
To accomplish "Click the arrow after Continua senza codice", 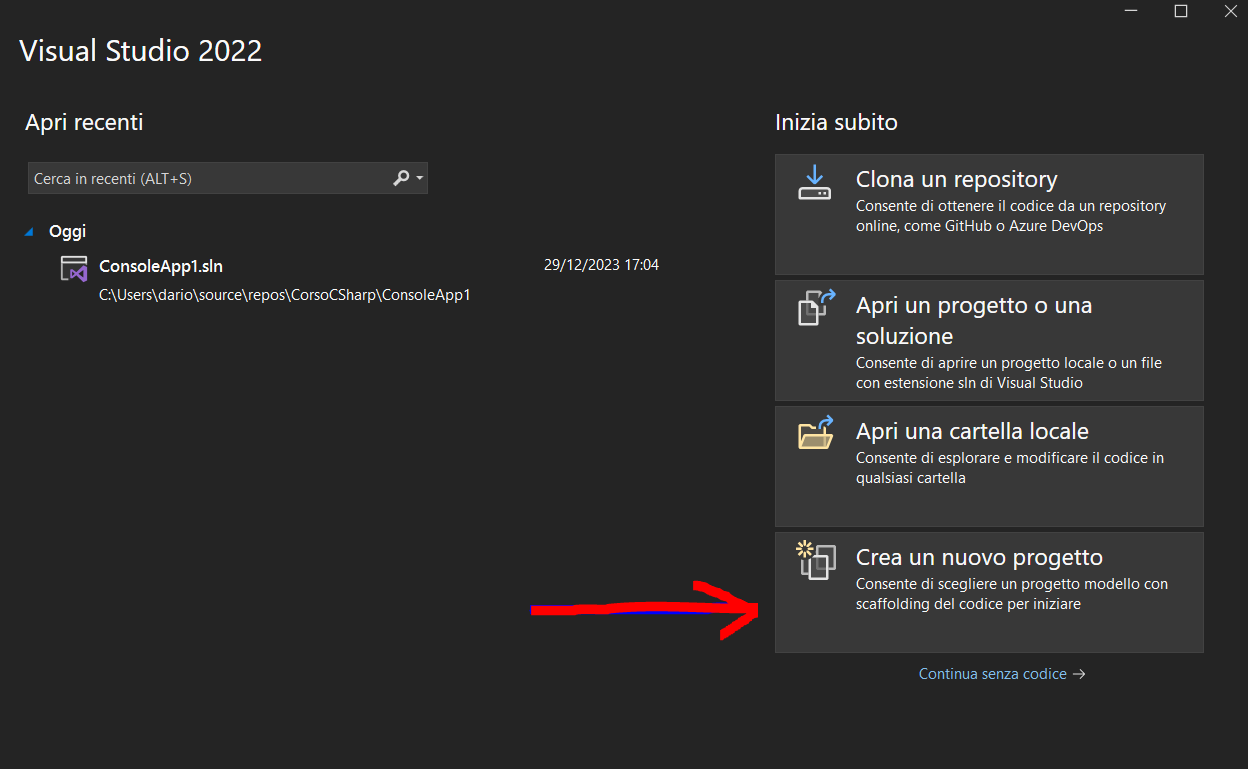I will pos(1079,674).
